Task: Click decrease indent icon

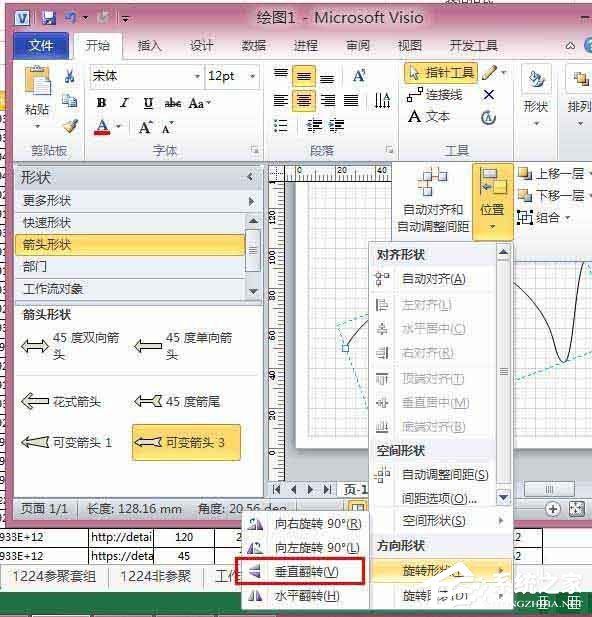Action: click(x=314, y=126)
